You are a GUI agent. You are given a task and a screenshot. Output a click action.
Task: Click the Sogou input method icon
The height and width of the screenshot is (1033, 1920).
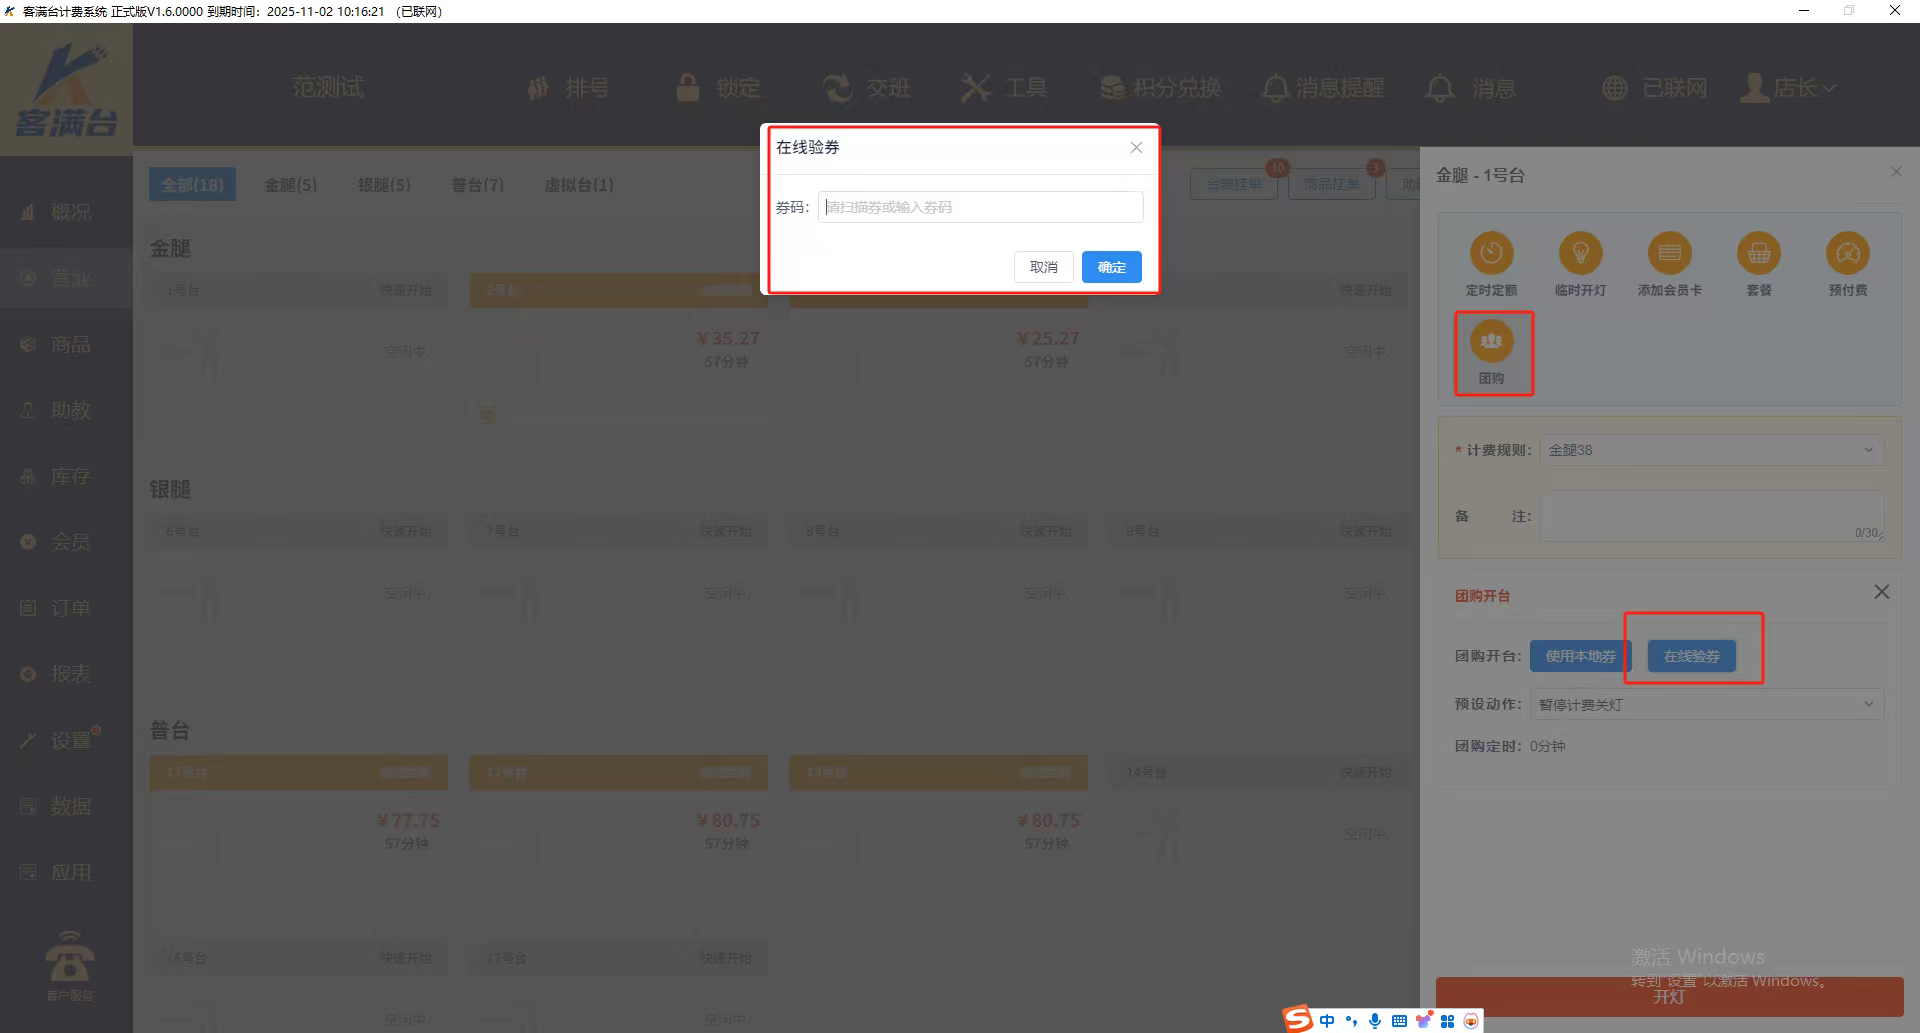click(1298, 1019)
